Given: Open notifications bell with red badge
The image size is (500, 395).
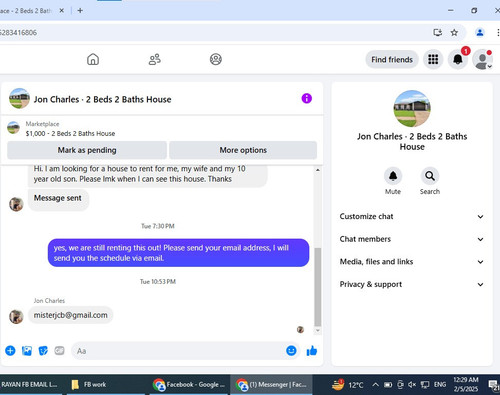Looking at the screenshot, I should pos(458,59).
